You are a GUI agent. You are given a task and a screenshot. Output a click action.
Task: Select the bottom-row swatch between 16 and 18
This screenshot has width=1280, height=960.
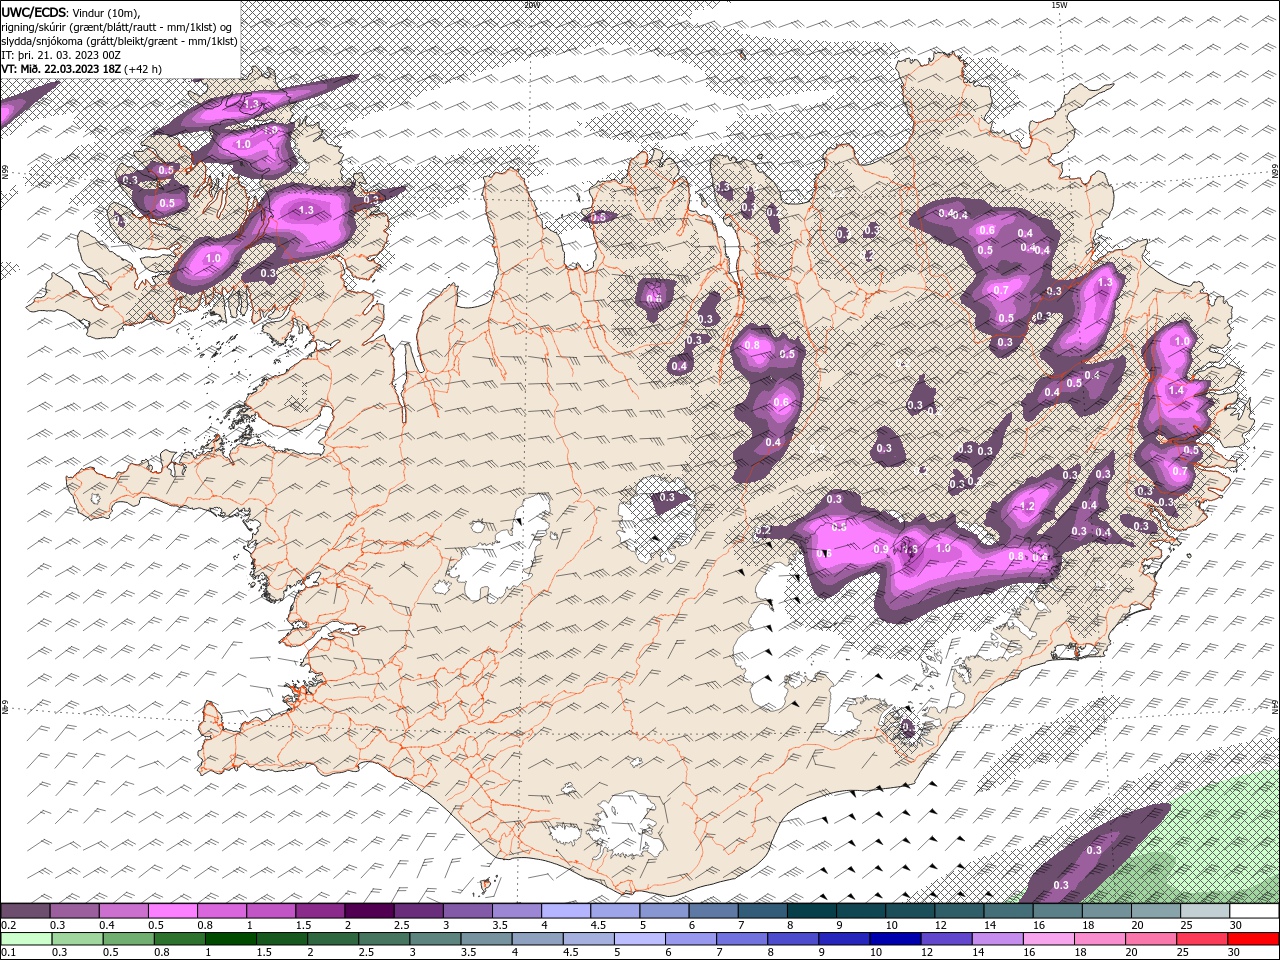coord(1050,939)
